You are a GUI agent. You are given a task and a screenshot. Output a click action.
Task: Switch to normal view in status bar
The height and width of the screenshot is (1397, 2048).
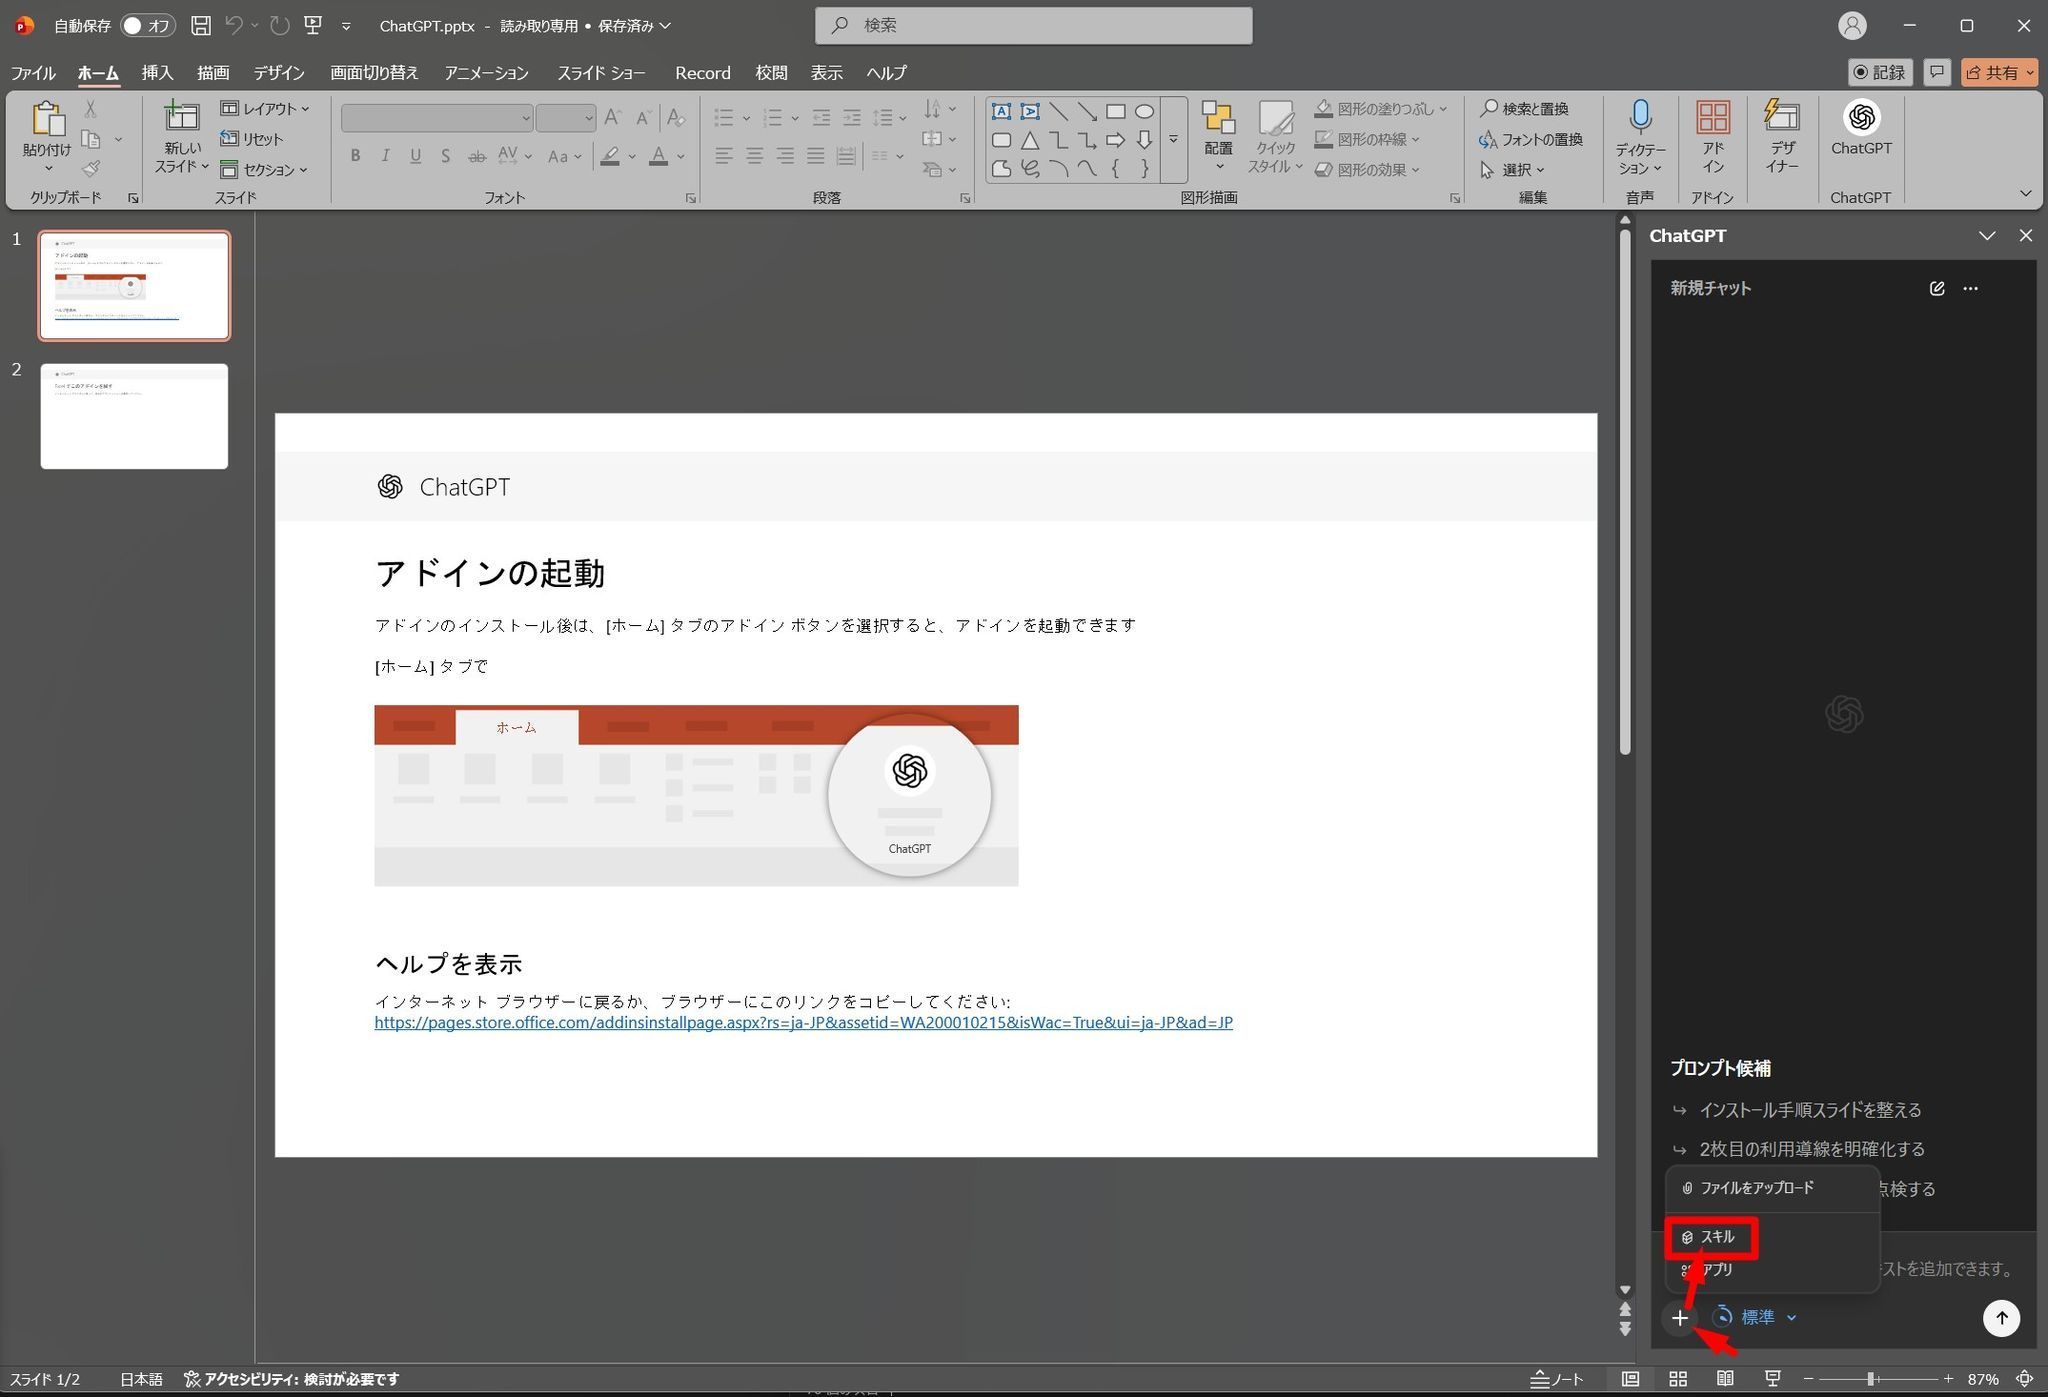pyautogui.click(x=1630, y=1379)
